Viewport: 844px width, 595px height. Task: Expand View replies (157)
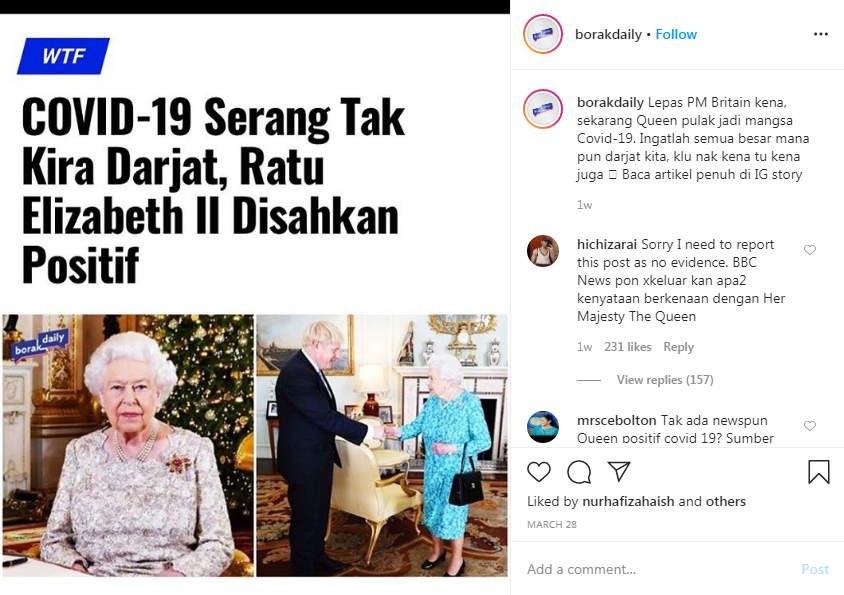click(665, 380)
